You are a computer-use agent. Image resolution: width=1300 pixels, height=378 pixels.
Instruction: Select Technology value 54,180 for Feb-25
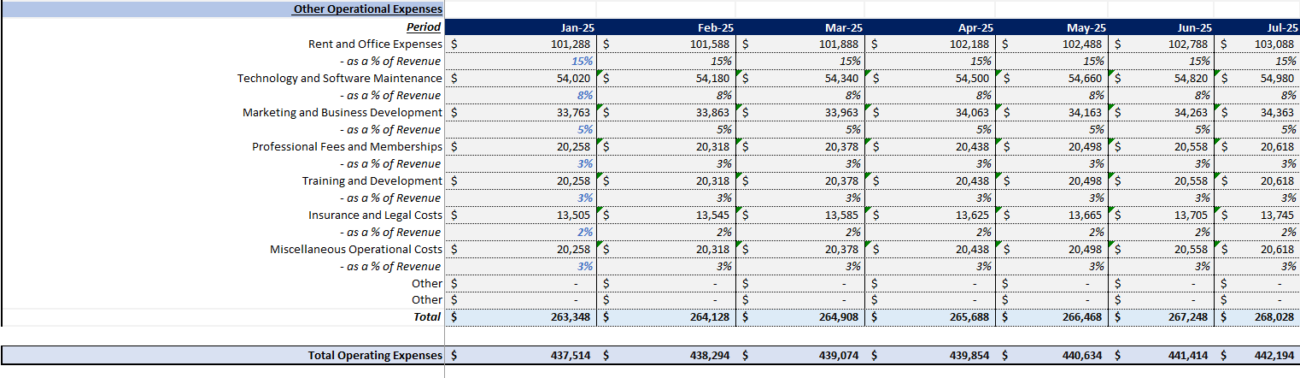click(x=667, y=78)
